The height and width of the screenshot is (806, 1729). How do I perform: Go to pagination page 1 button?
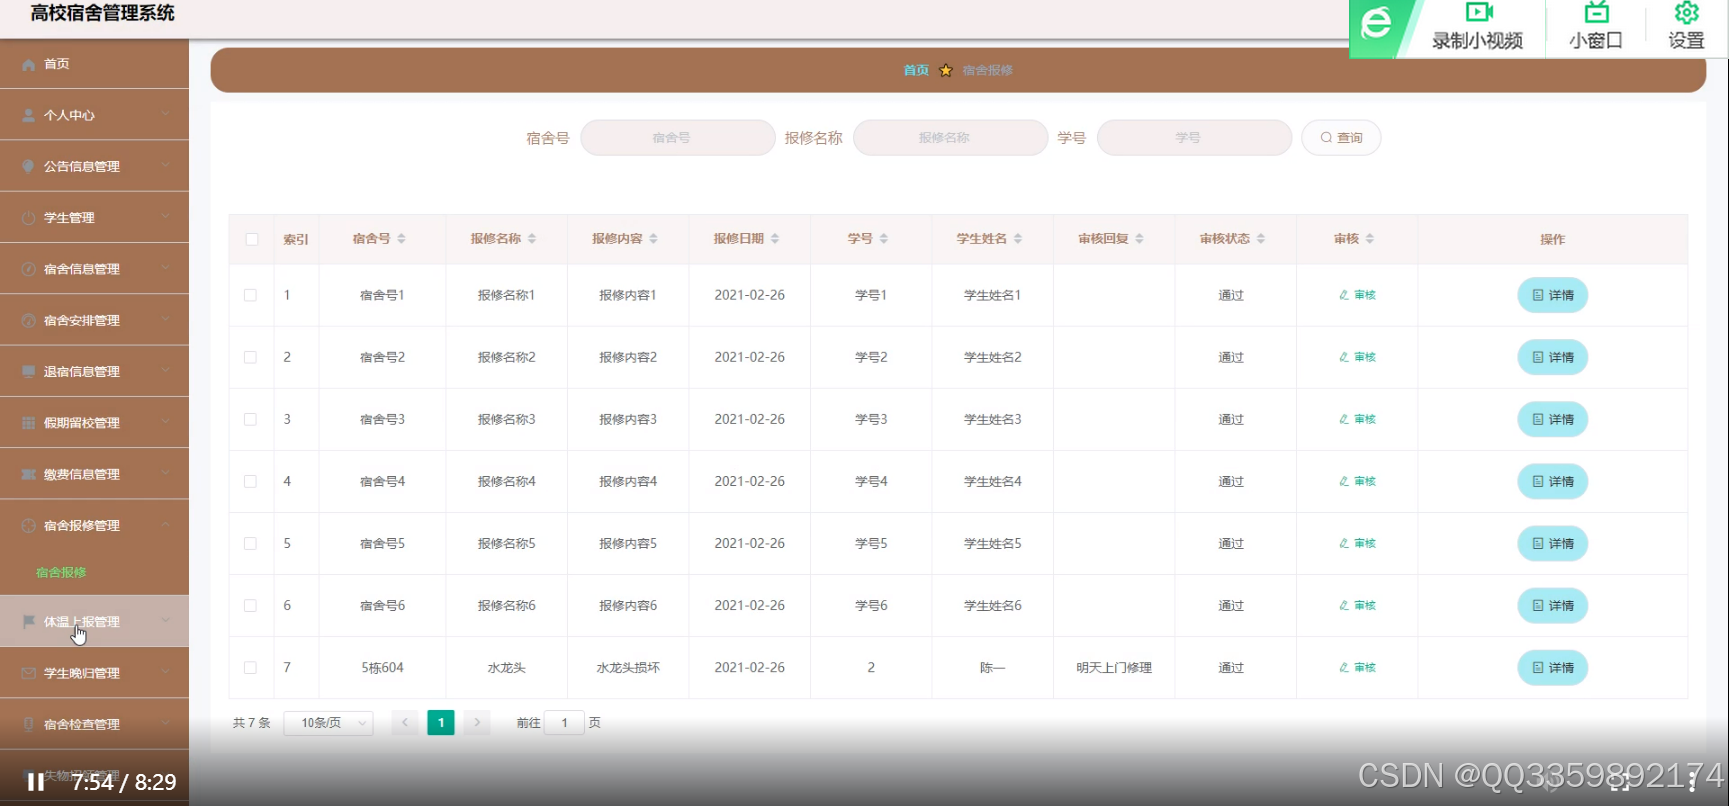[441, 723]
